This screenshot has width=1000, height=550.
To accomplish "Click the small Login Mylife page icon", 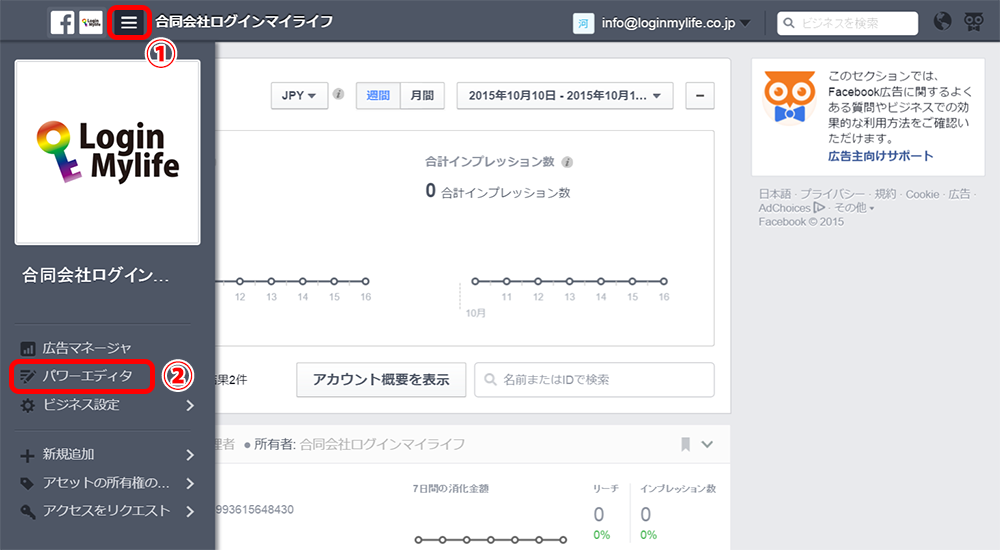I will (91, 22).
